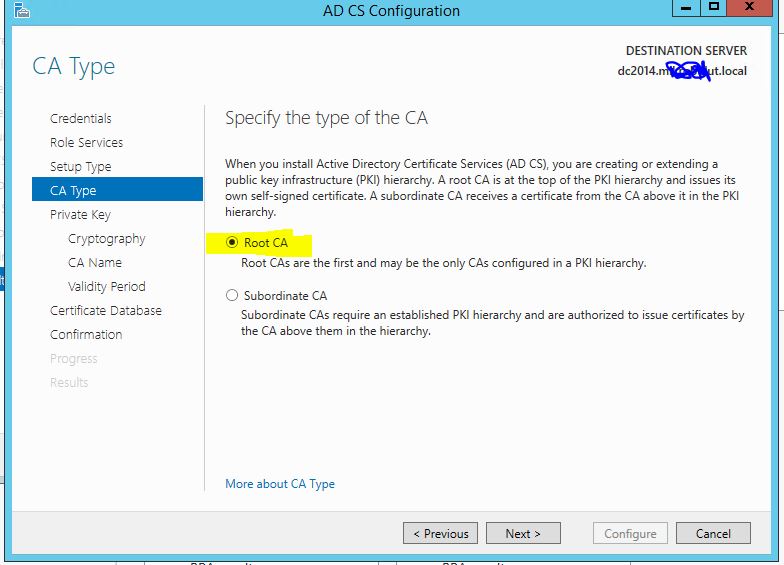Image resolution: width=784 pixels, height=565 pixels.
Task: Open the Cryptography sub-step
Action: pos(106,238)
